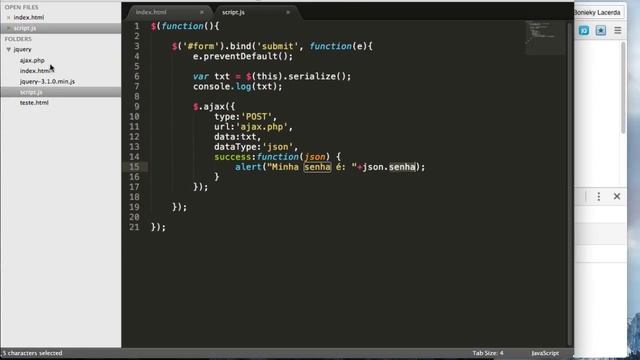Click the highlighted word senha in string
Screen dimensions: 640x360
(317, 167)
